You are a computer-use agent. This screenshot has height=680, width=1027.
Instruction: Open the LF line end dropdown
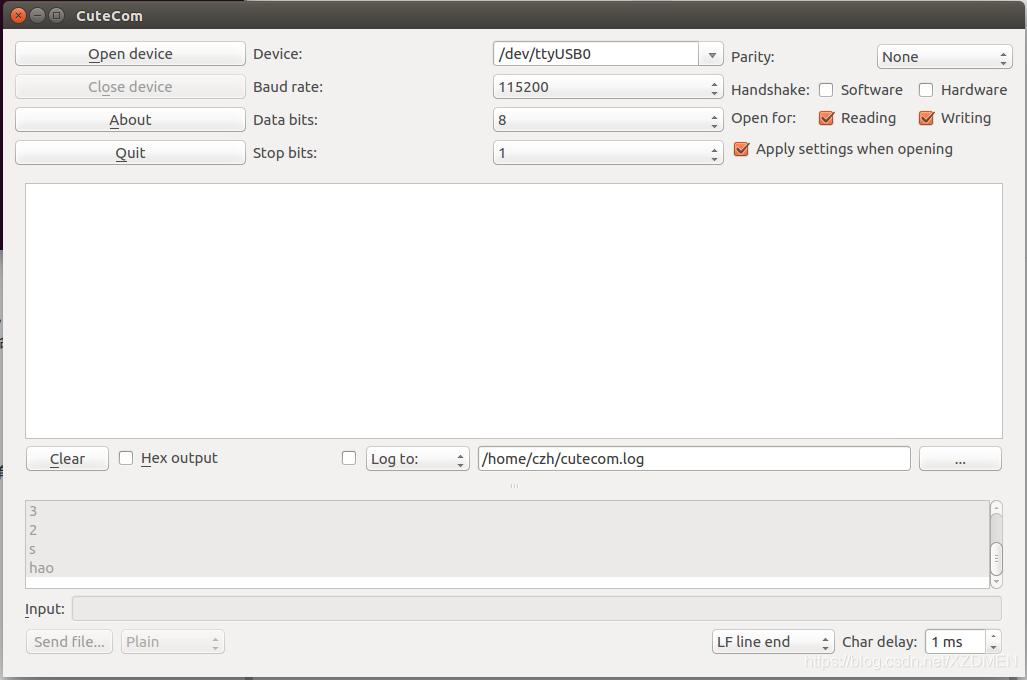773,642
